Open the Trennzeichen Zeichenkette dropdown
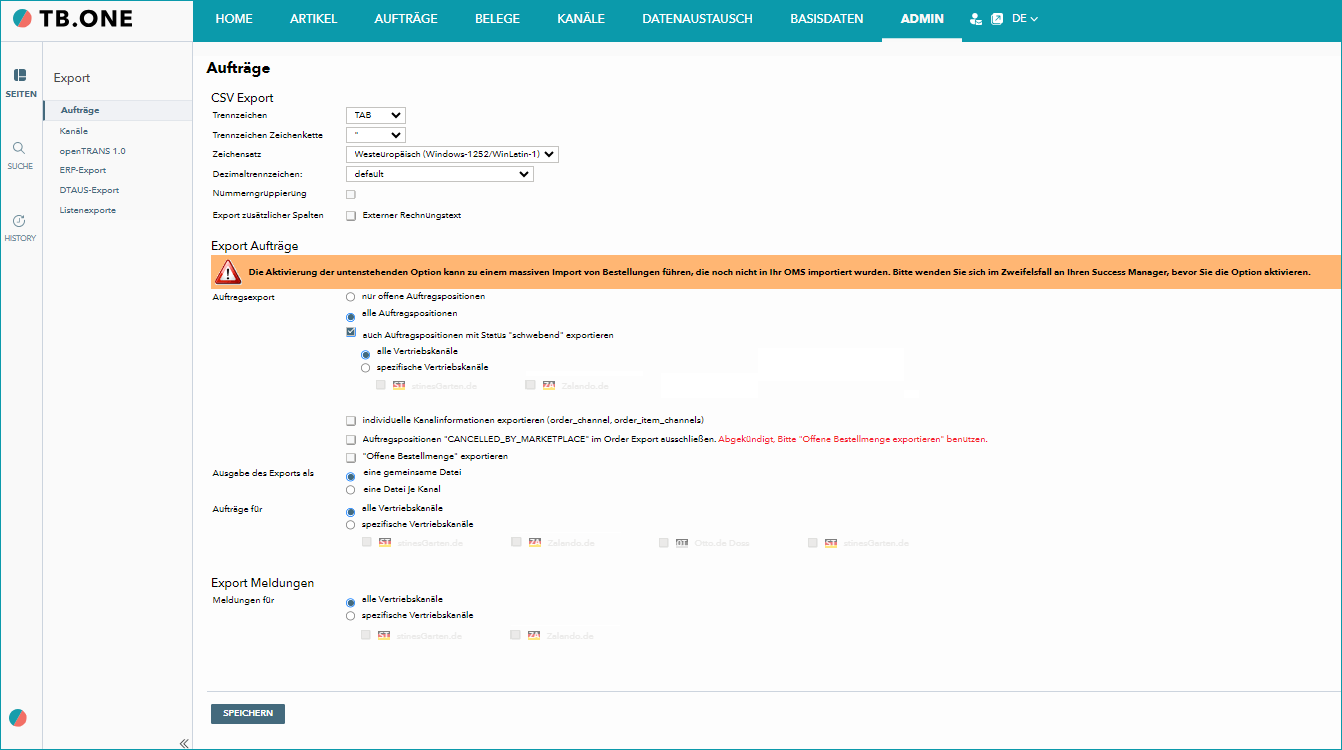The height and width of the screenshot is (750, 1342). click(376, 135)
